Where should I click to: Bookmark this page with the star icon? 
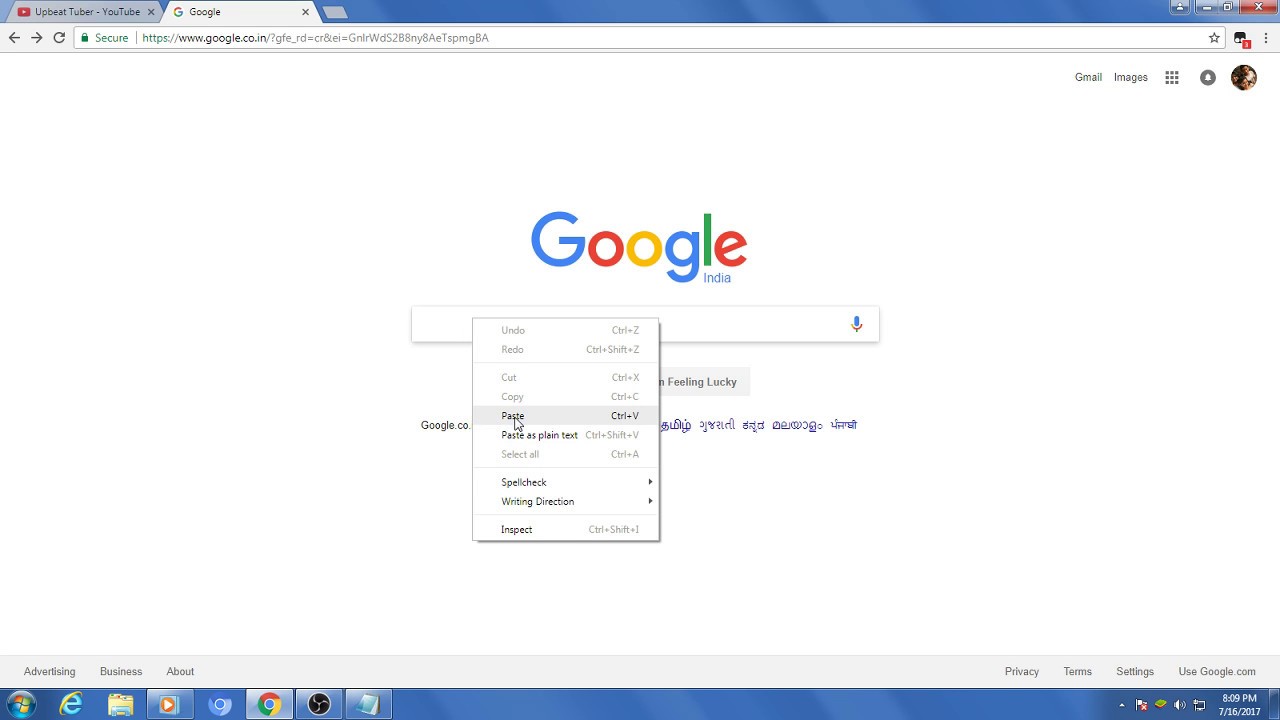1214,38
